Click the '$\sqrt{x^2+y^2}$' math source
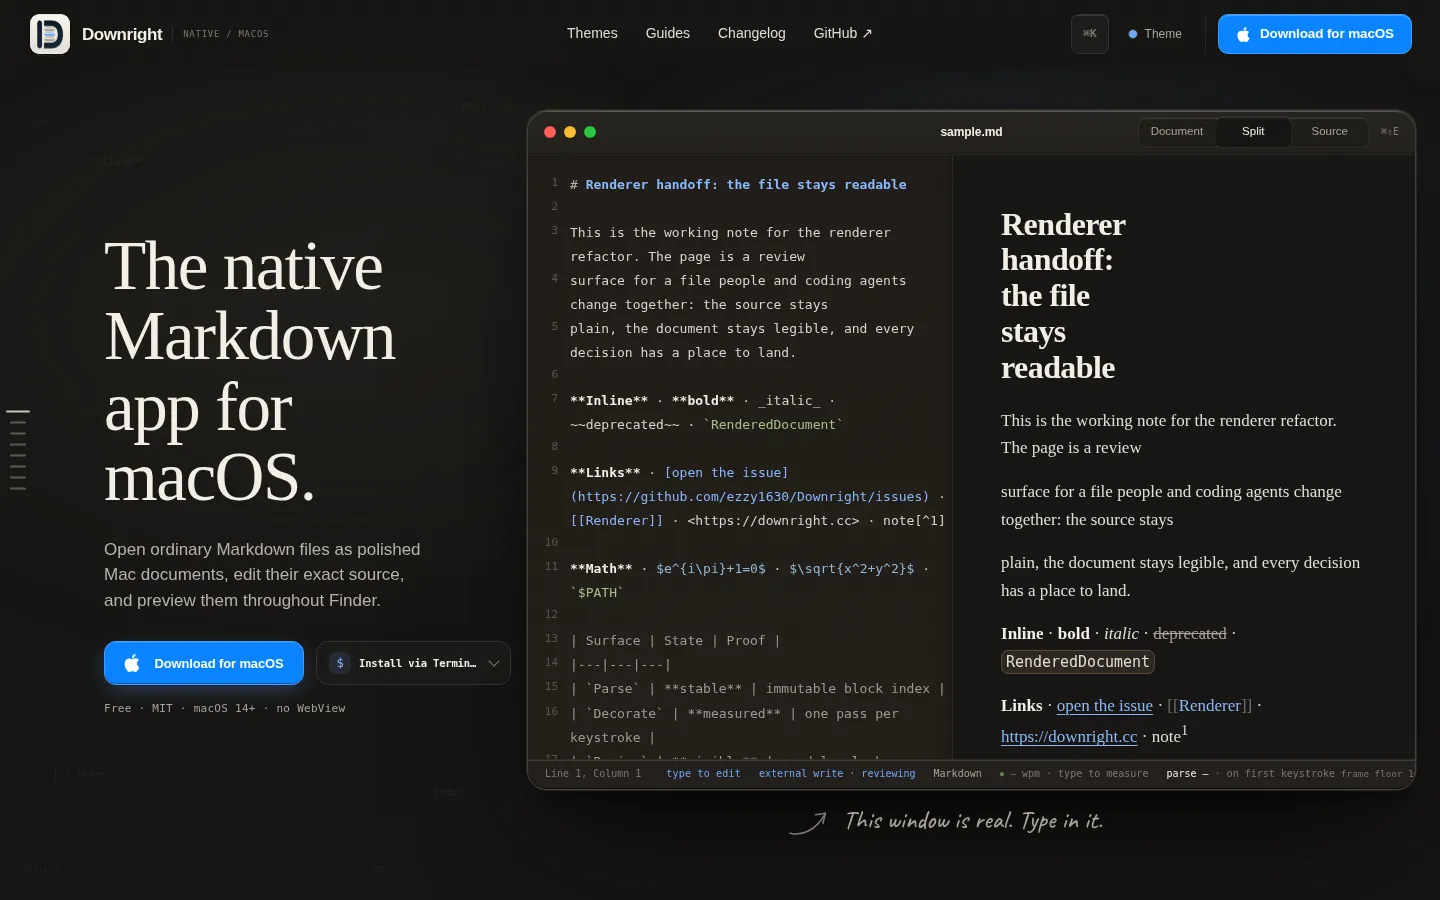The image size is (1440, 900). click(x=852, y=569)
